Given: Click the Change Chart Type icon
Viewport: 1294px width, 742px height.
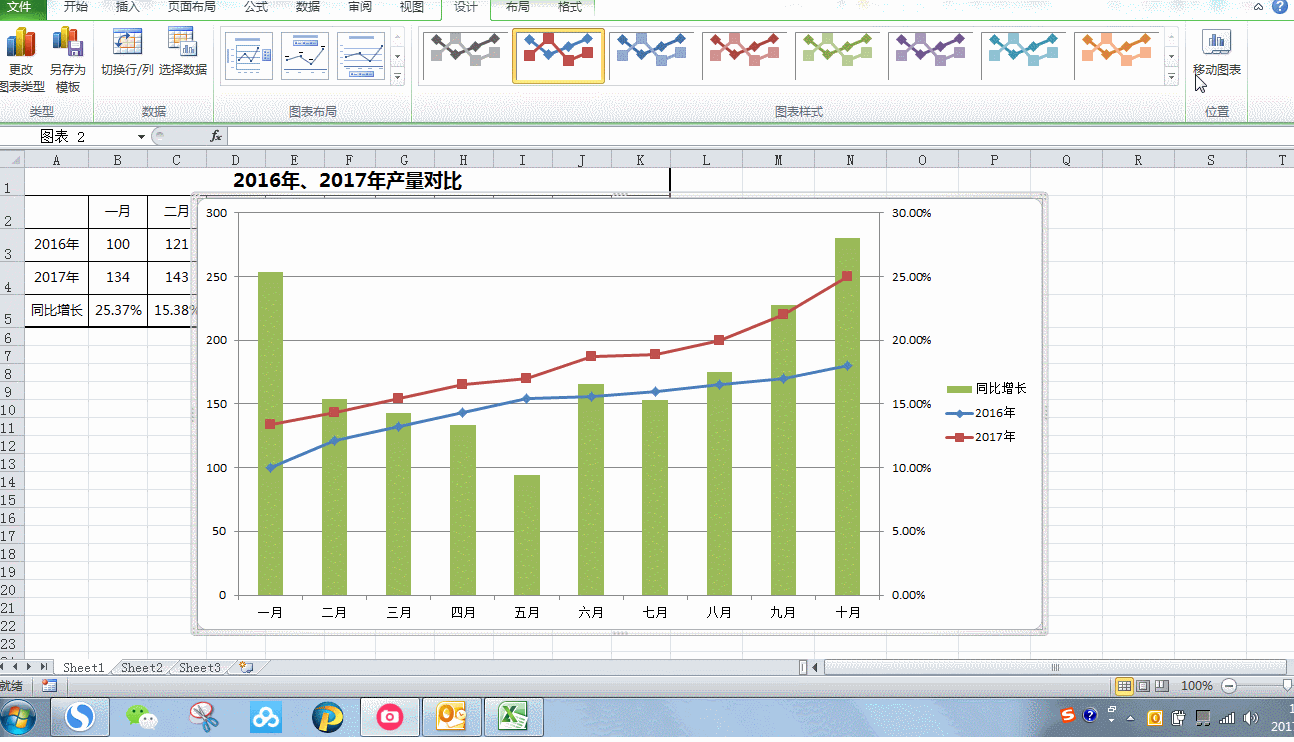Looking at the screenshot, I should 21,44.
